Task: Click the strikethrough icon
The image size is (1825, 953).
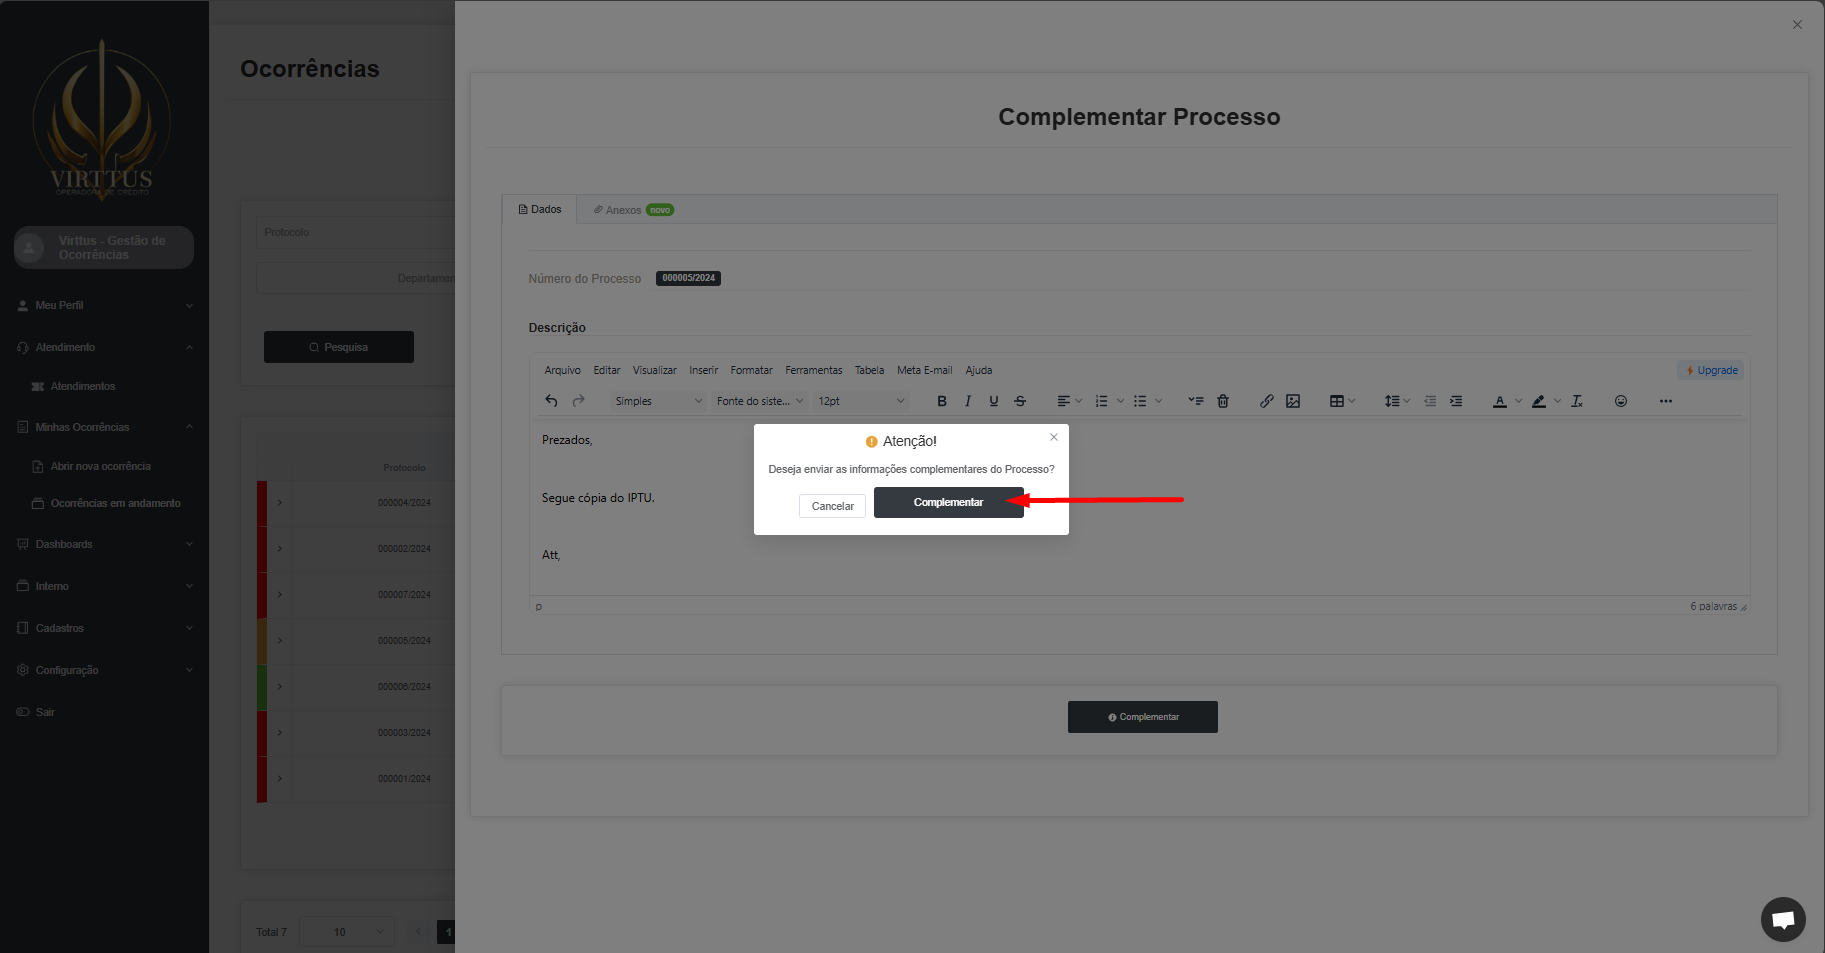Action: point(1020,401)
